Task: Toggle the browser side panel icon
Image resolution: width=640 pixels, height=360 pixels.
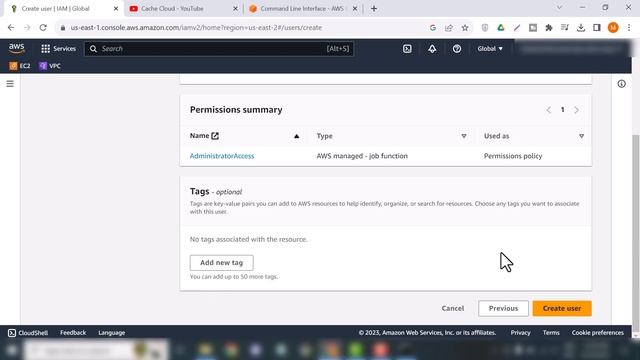Action: pyautogui.click(x=596, y=28)
